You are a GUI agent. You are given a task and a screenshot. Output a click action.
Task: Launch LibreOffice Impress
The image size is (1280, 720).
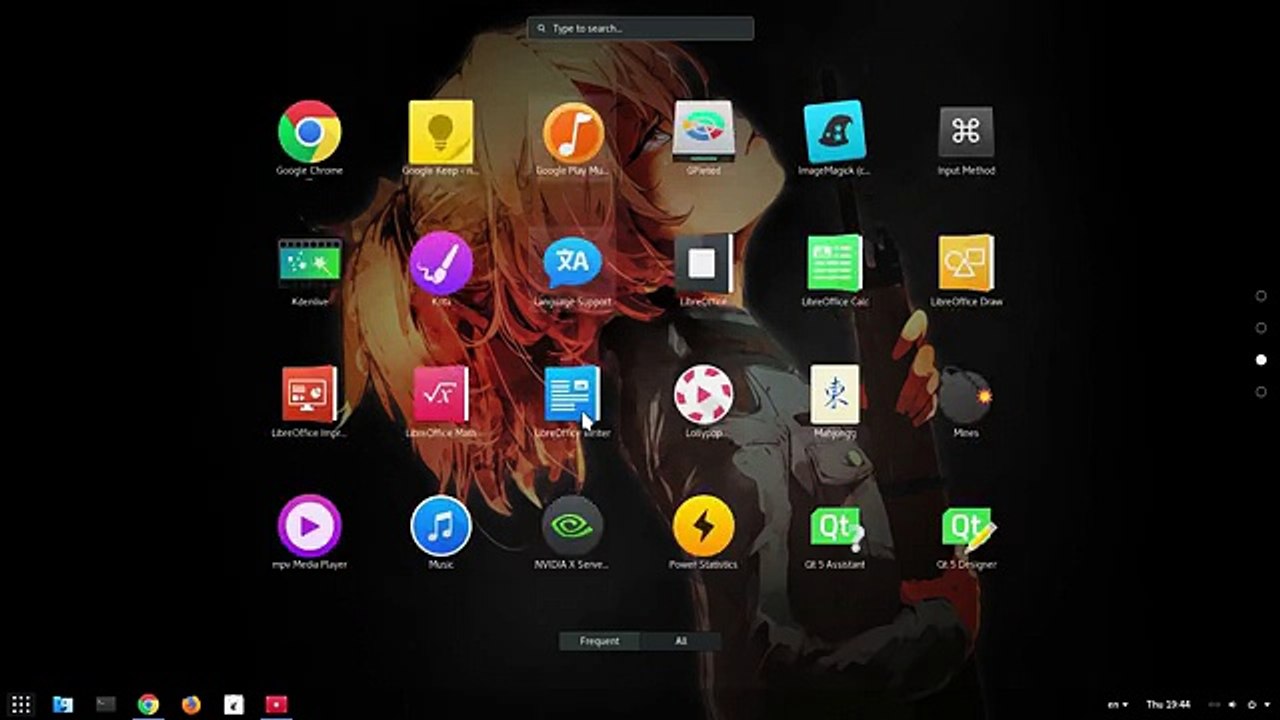tap(309, 394)
